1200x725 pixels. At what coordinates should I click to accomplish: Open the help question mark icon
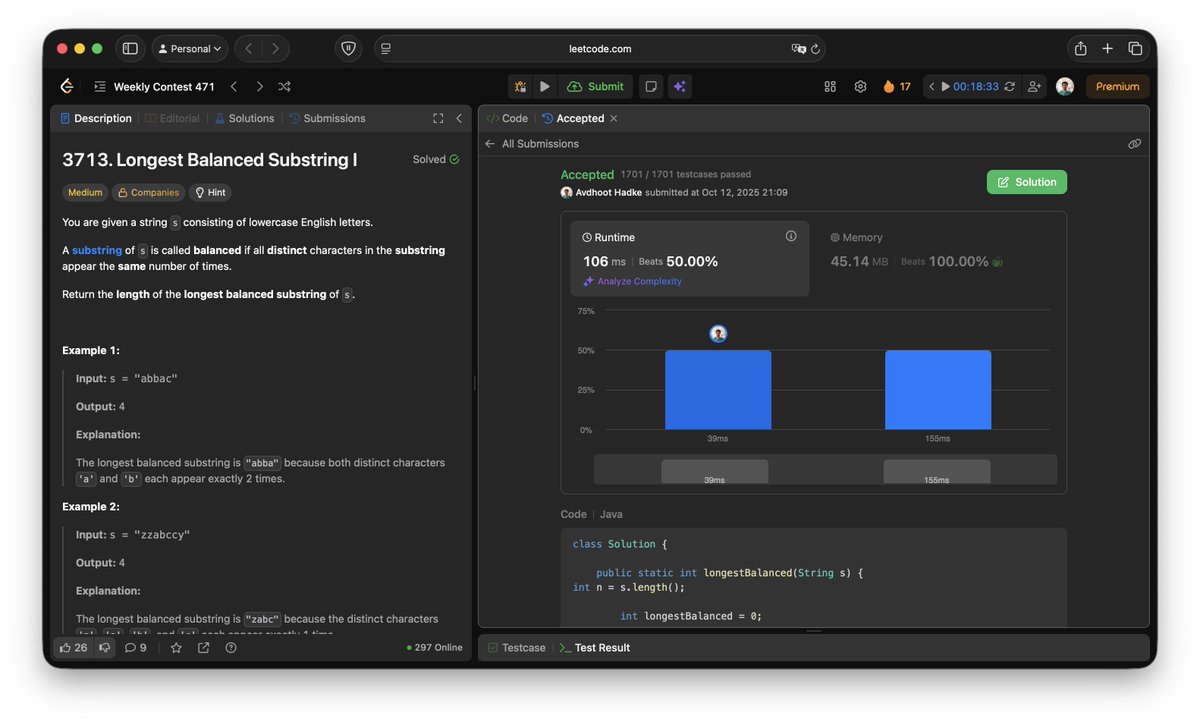click(x=231, y=648)
